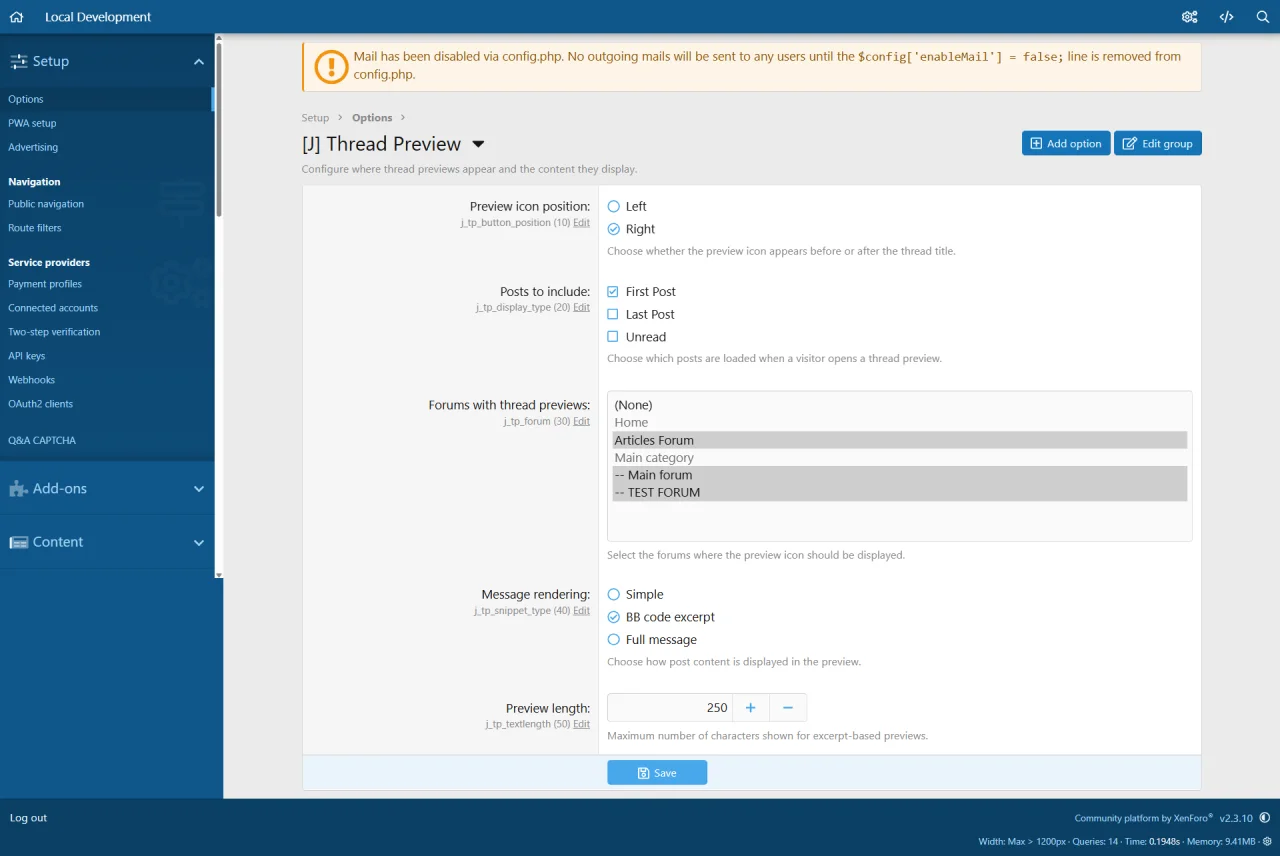The width and height of the screenshot is (1280, 856).
Task: Click the Content newspaper icon
Action: [x=18, y=542]
